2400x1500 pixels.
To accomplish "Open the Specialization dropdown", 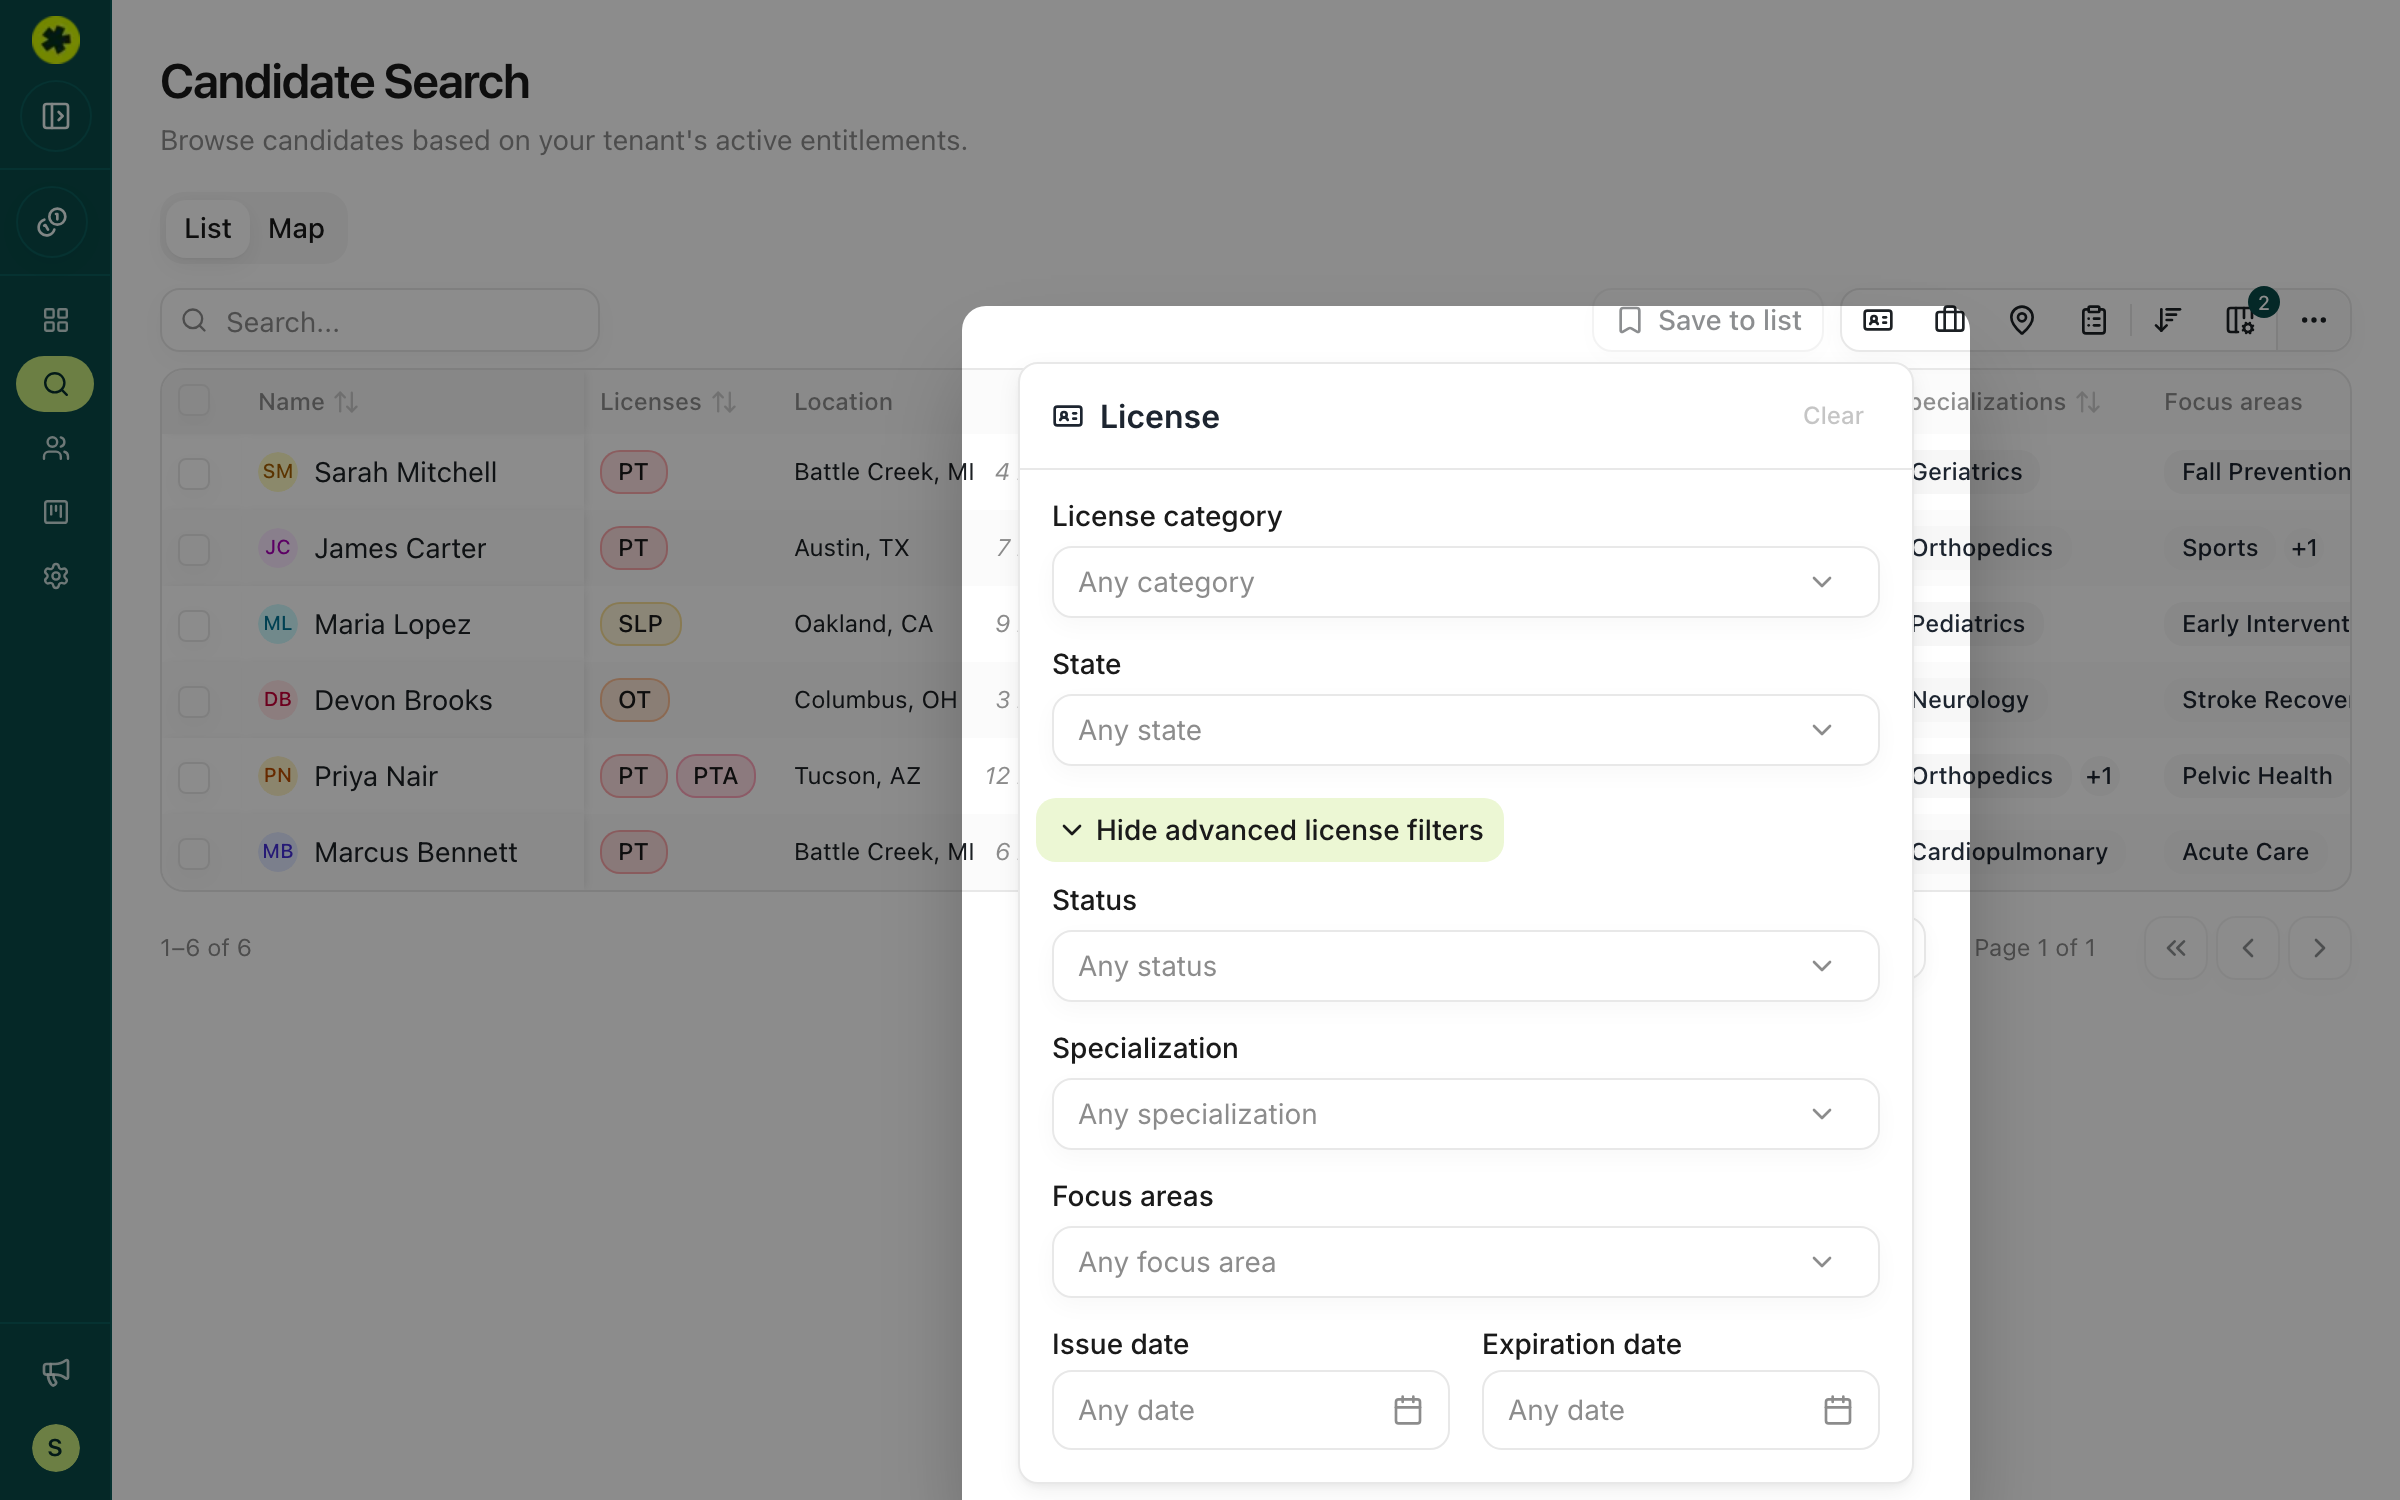I will tap(1465, 1114).
